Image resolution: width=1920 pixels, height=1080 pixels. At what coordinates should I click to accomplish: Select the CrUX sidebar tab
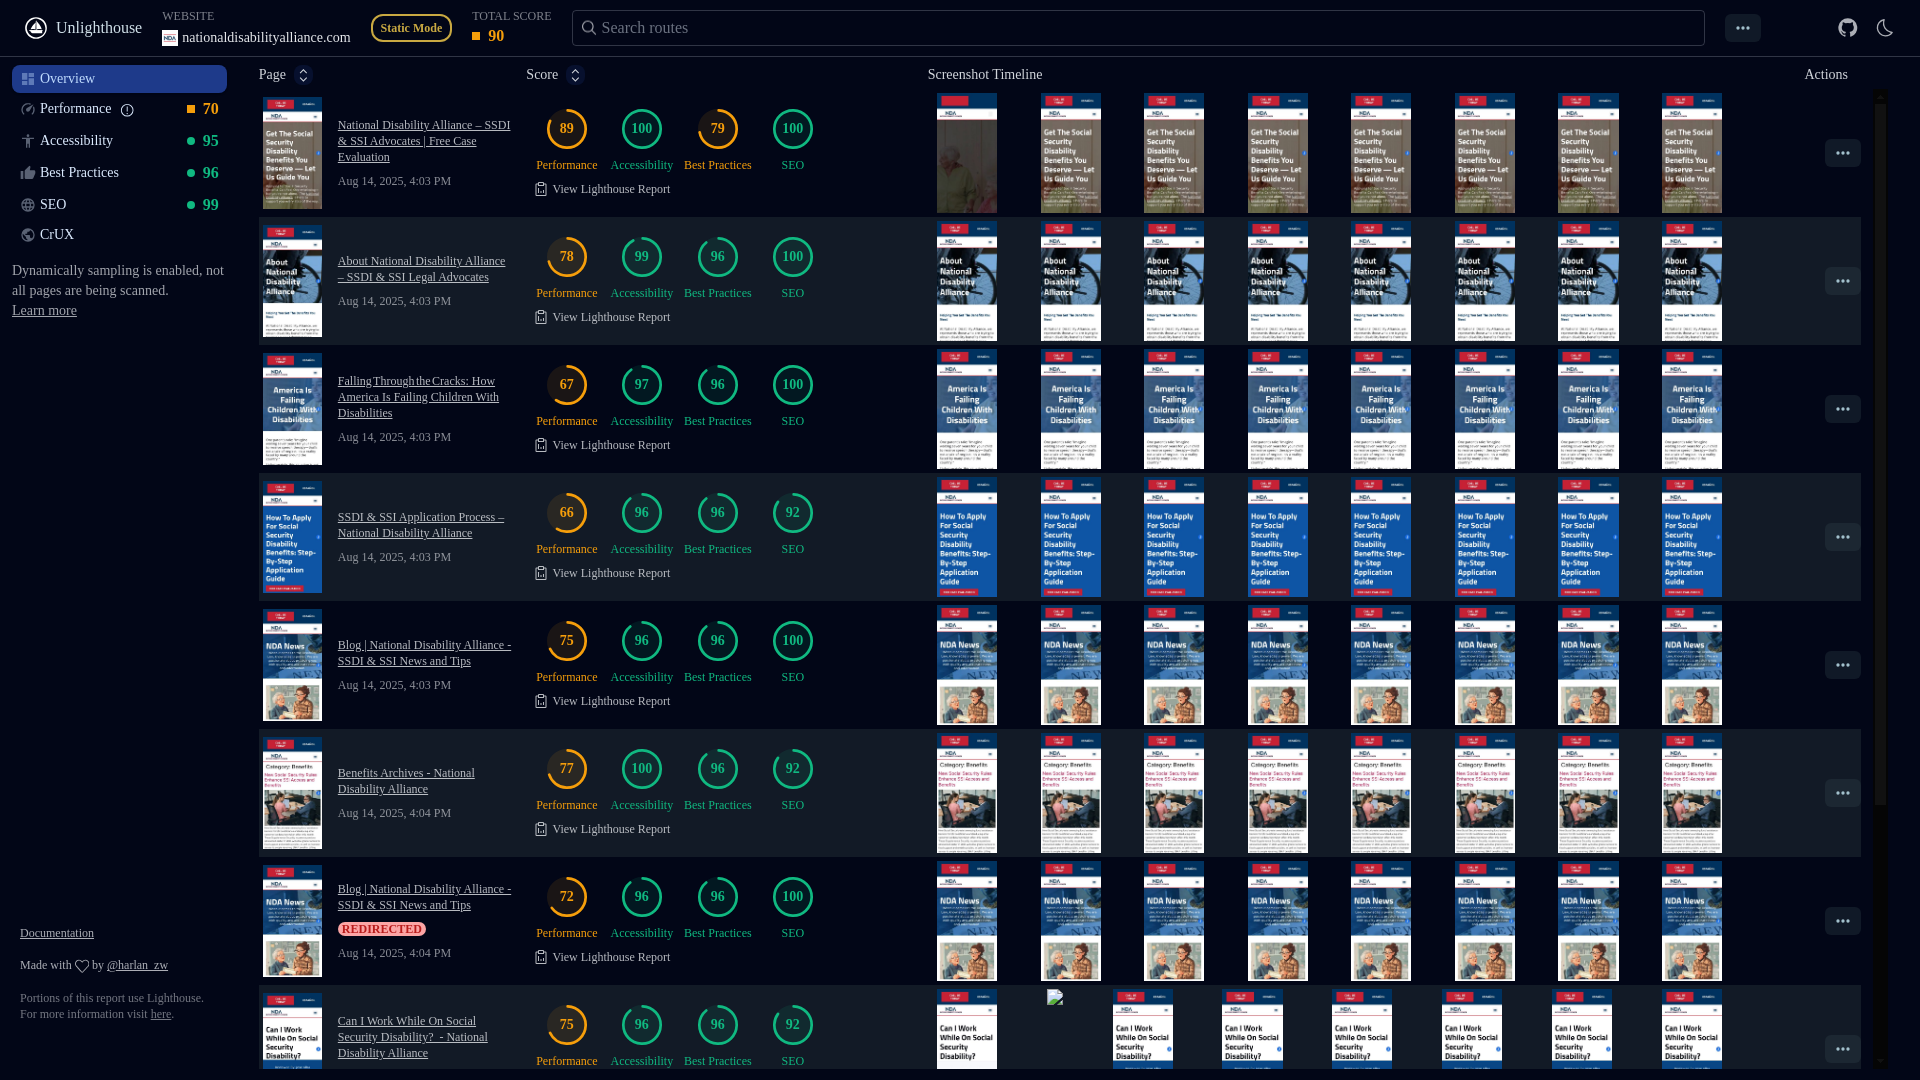coord(119,235)
